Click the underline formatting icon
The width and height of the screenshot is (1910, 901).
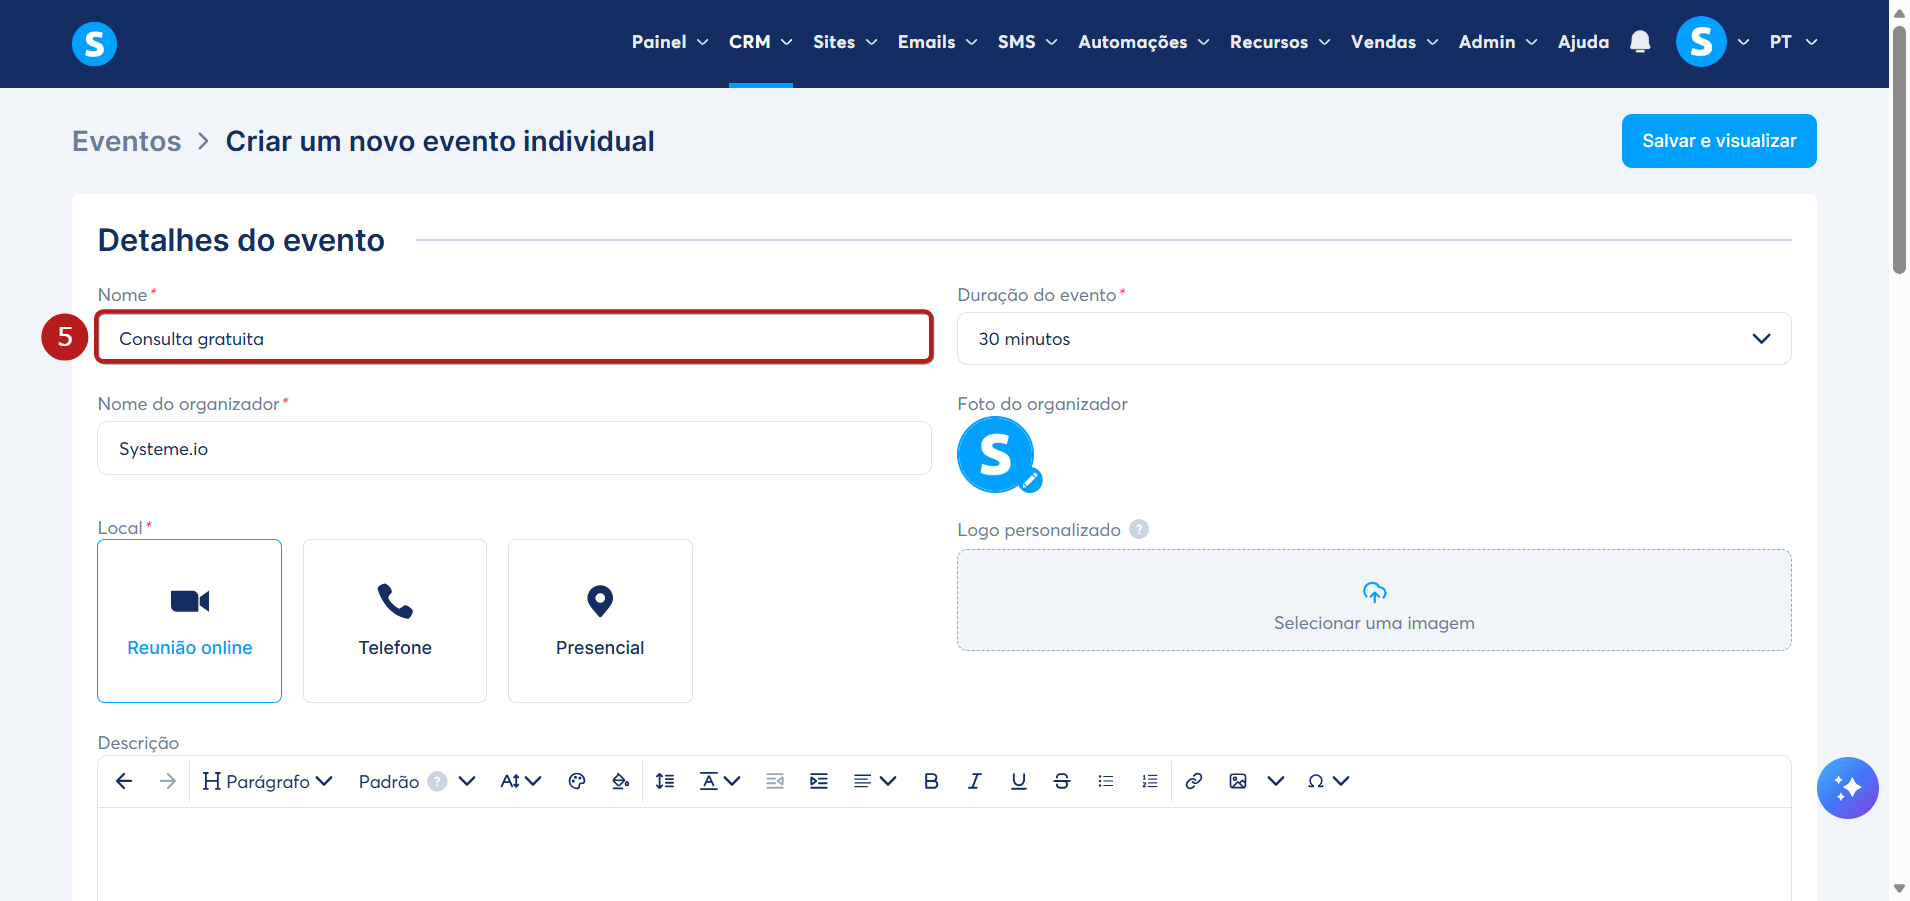[1018, 781]
